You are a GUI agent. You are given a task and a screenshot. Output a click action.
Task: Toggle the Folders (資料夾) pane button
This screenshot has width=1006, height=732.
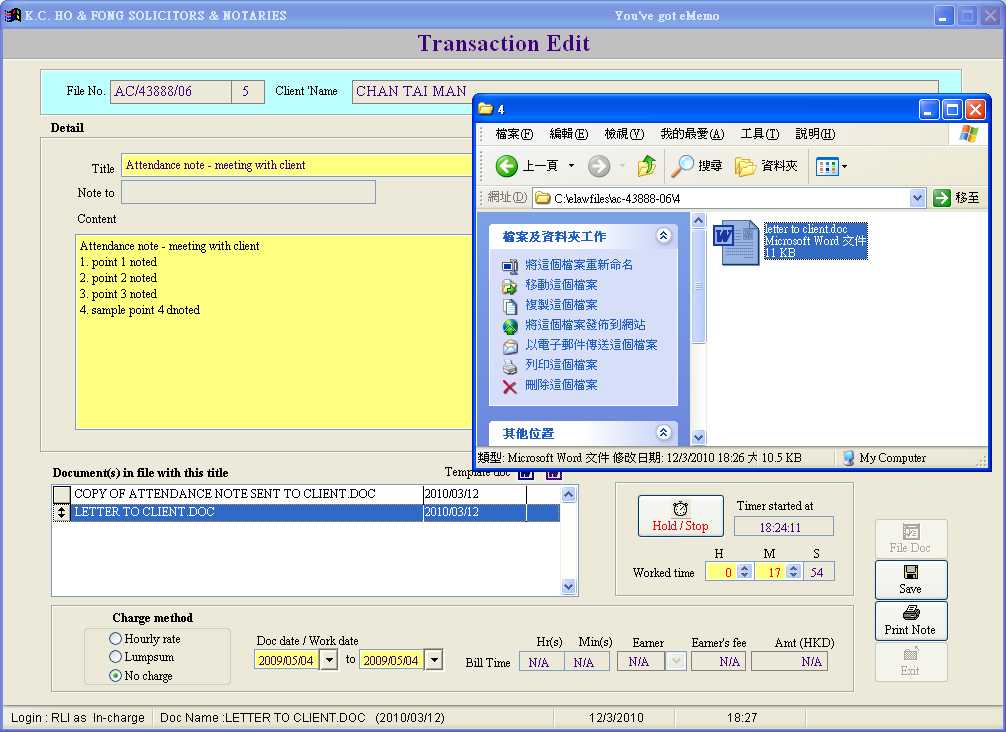(x=766, y=166)
